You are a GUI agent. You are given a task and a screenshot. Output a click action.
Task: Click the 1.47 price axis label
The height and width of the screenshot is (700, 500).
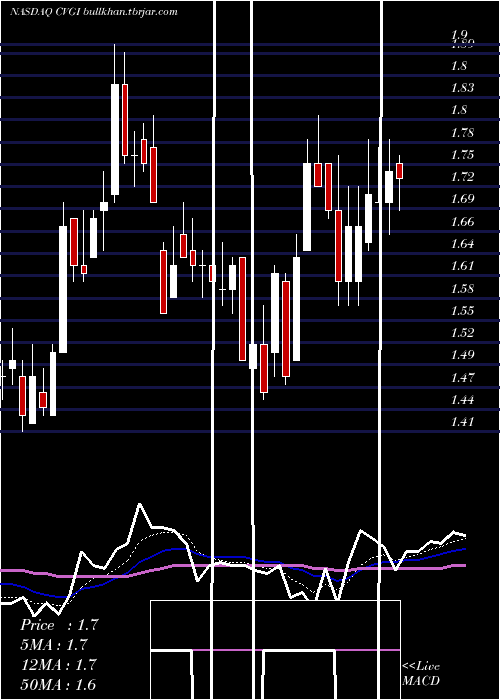(462, 378)
